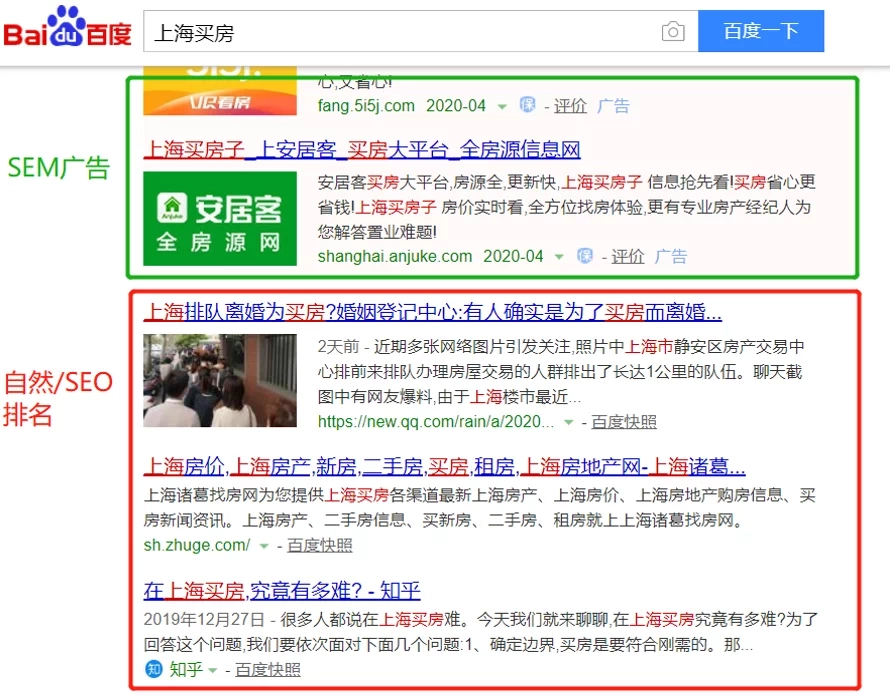
Task: Open camera image search icon
Action: (673, 31)
